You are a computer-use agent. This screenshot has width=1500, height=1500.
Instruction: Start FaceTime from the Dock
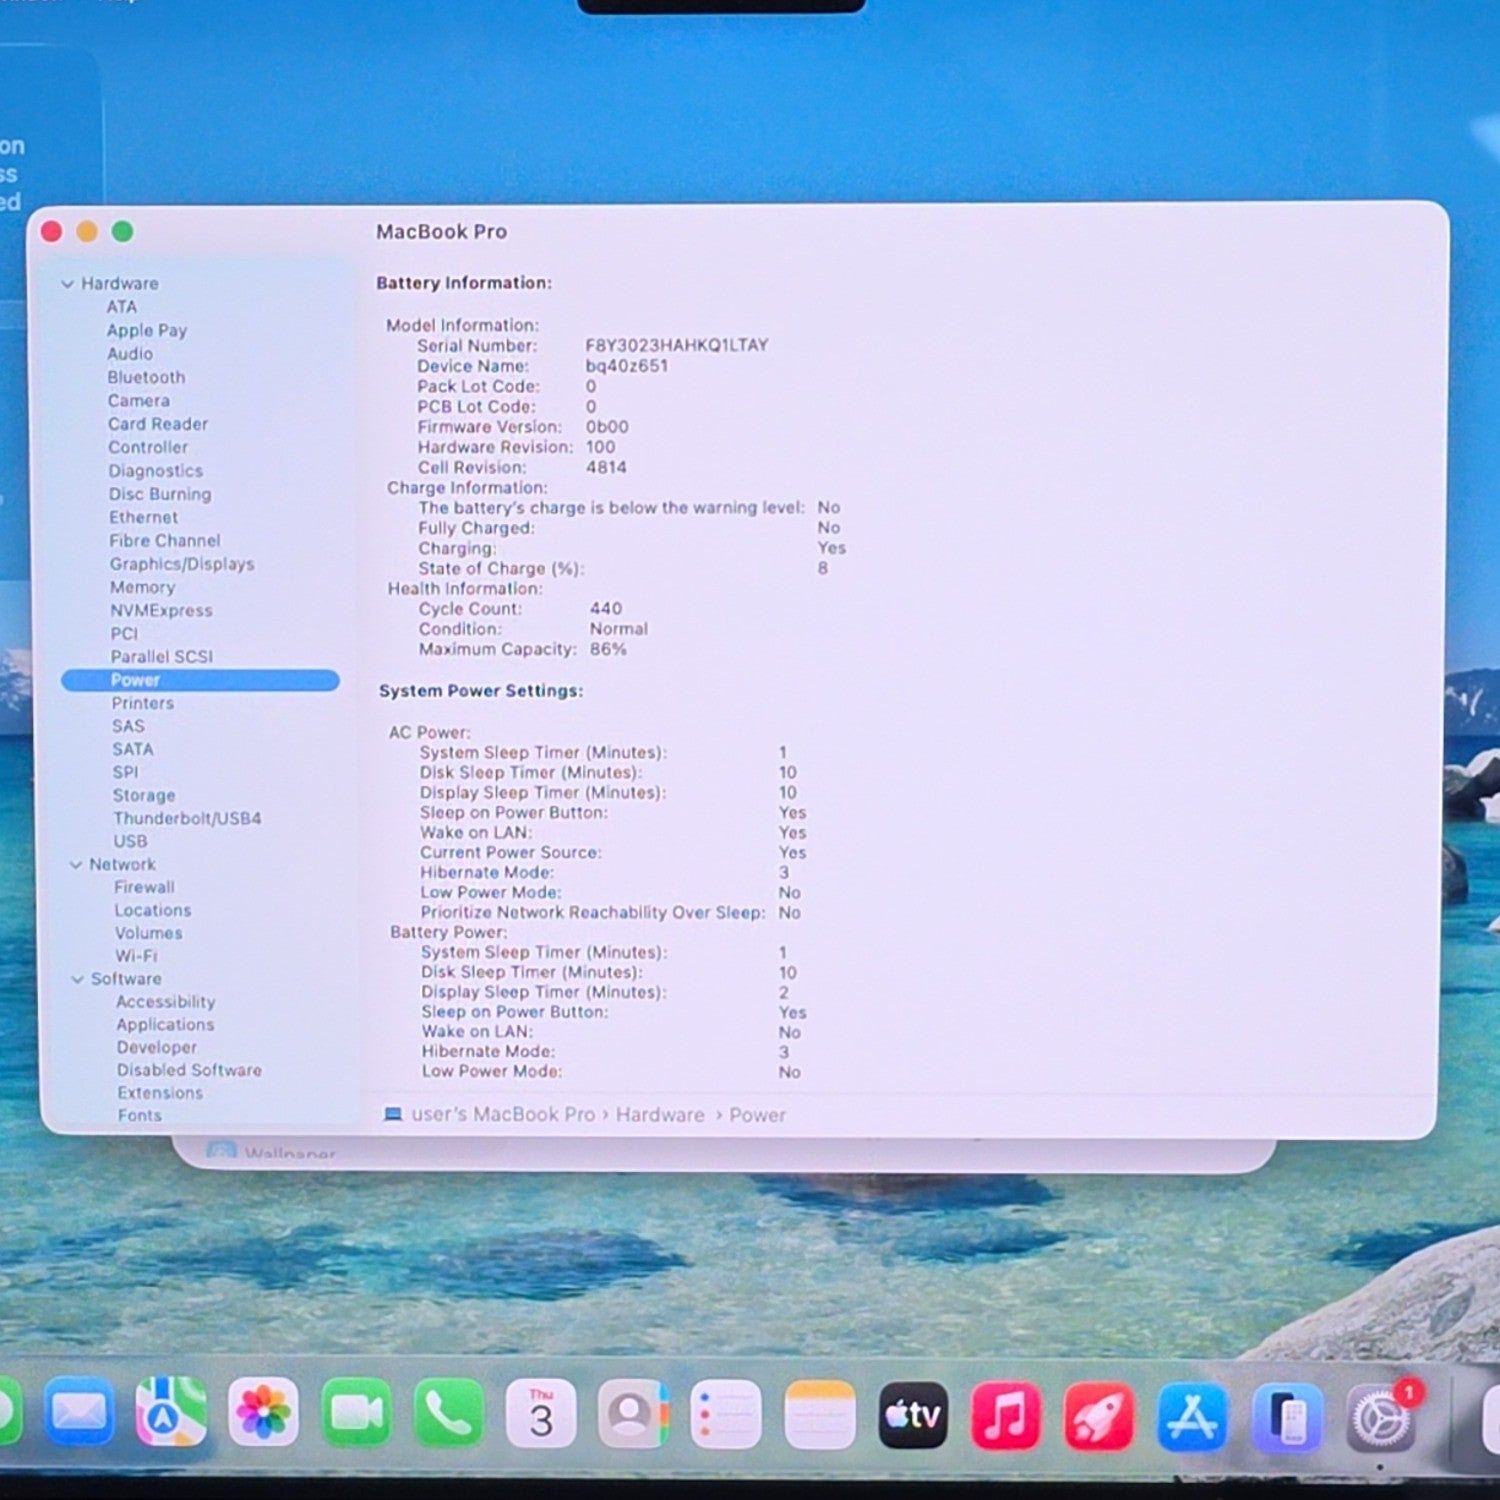(356, 1412)
